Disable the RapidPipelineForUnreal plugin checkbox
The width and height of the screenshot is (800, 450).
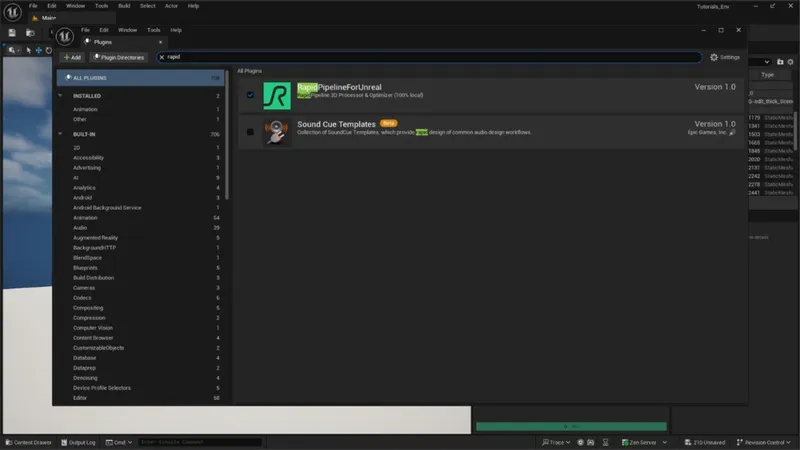click(250, 95)
